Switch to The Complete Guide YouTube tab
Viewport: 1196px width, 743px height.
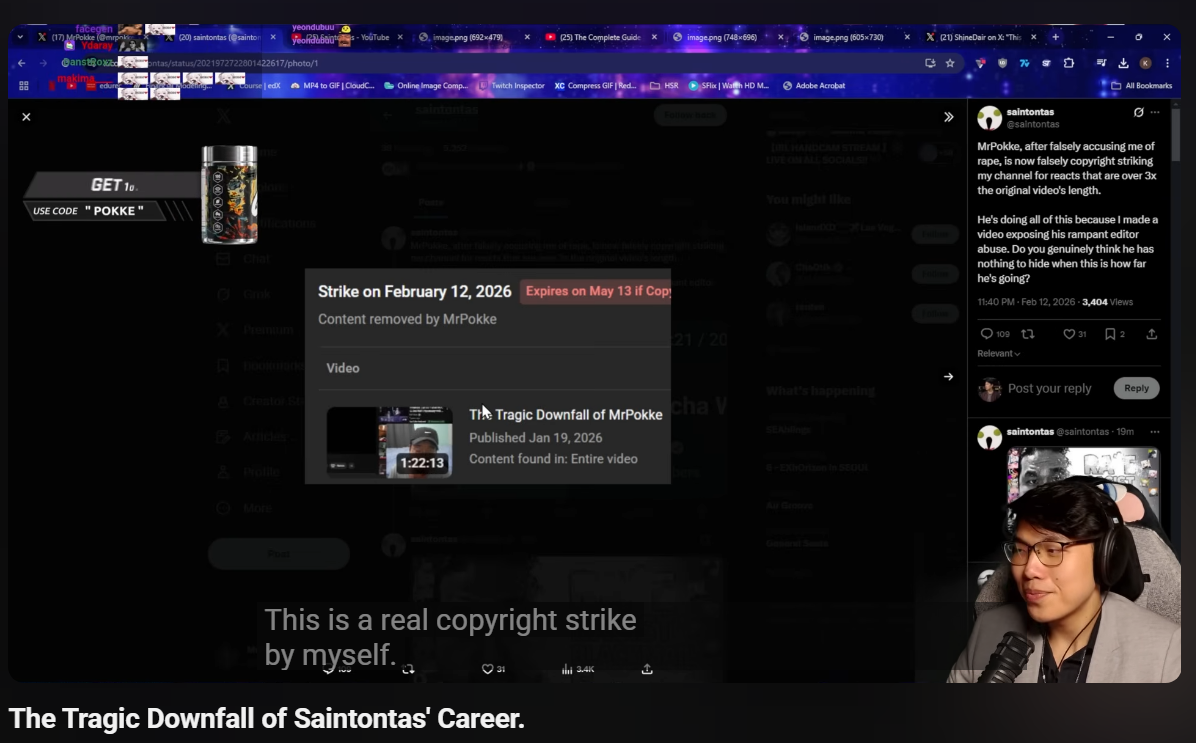(600, 37)
